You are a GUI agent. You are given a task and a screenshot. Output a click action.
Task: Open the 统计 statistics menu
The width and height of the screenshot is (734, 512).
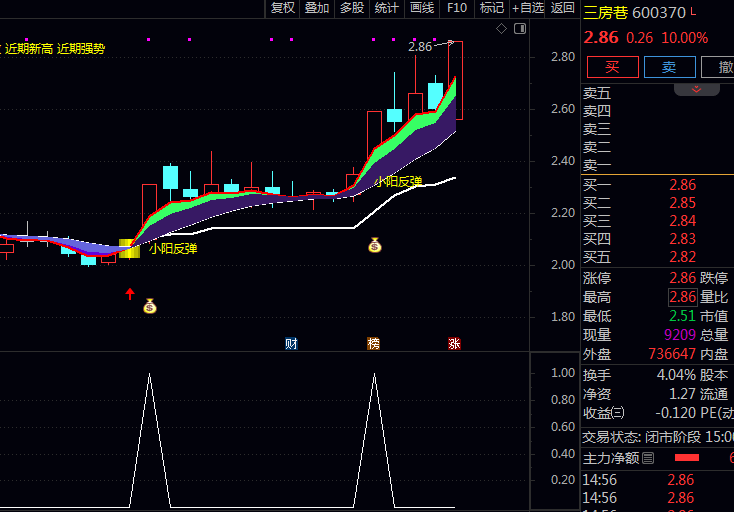coord(386,8)
